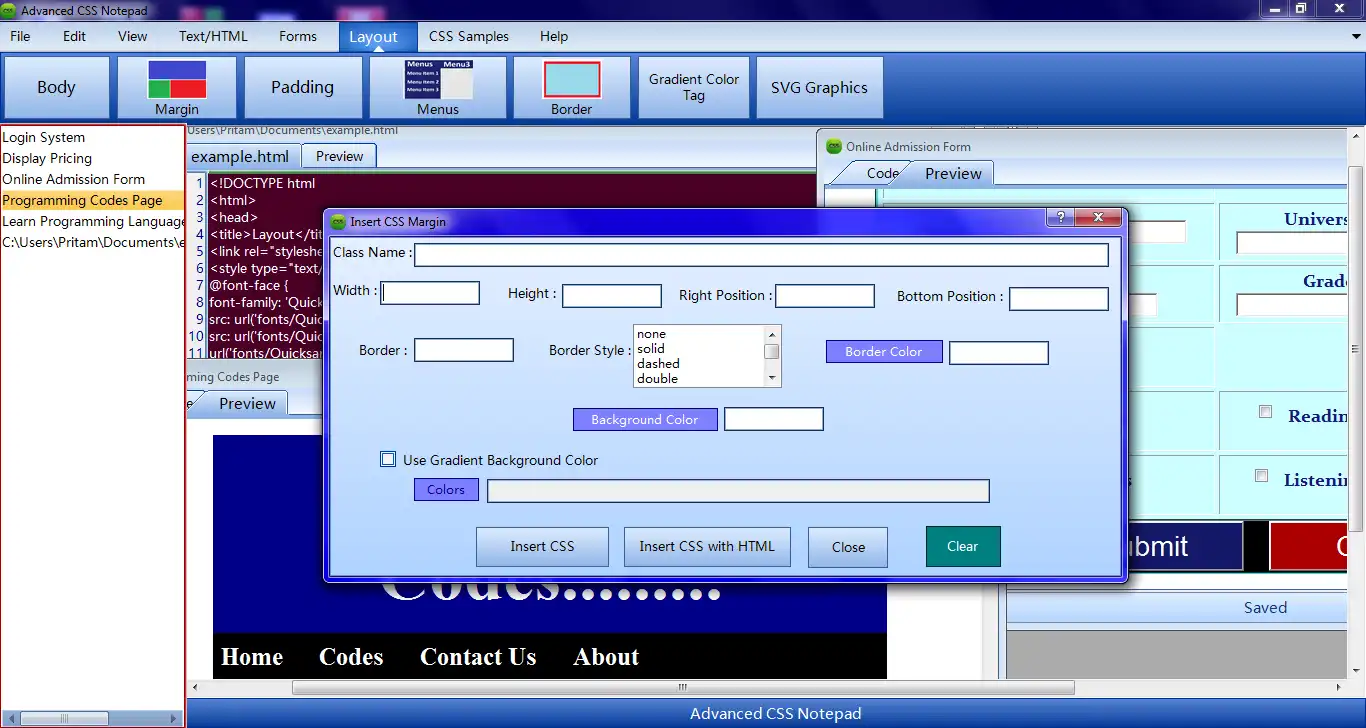Open Preview tab in Online Admission Form window
Viewport: 1366px width, 728px height.
click(953, 173)
